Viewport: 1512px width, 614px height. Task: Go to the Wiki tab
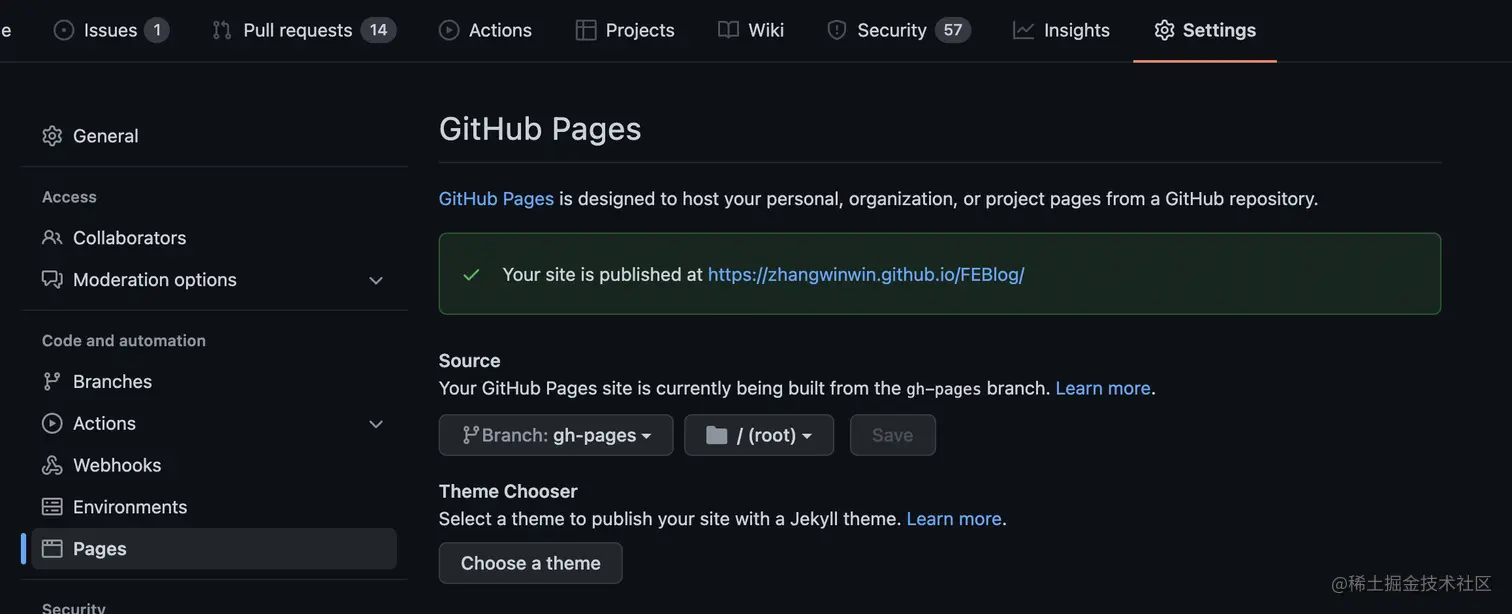751,30
